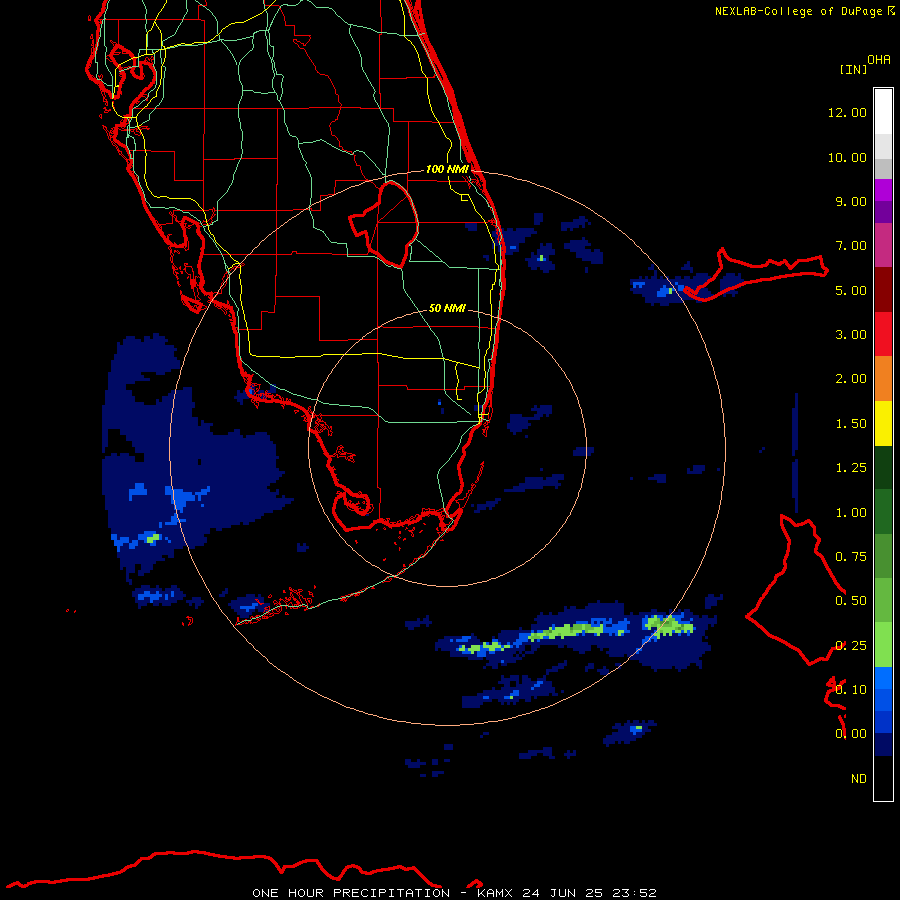This screenshot has width=900, height=900.
Task: Click the ONE HOUR PRECIPITATION title text
Action: coord(351,893)
